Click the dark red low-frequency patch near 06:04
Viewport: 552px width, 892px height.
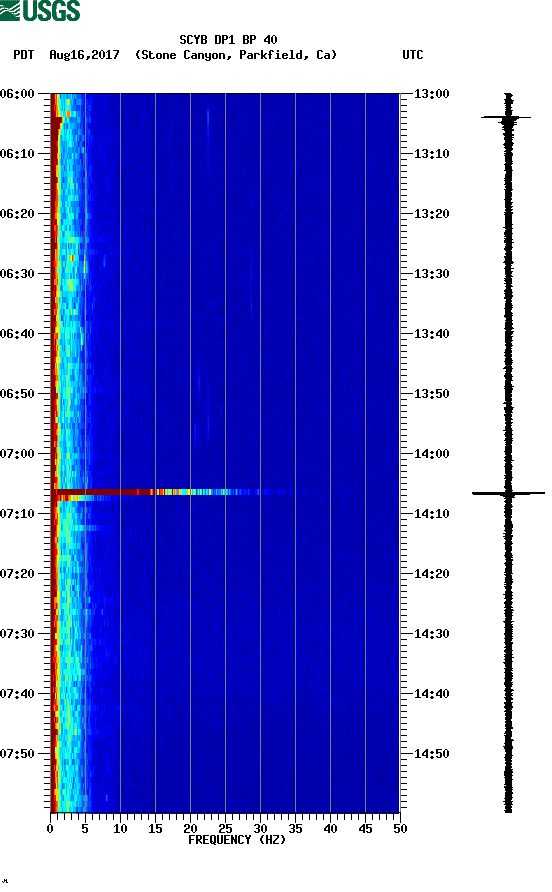[x=56, y=123]
